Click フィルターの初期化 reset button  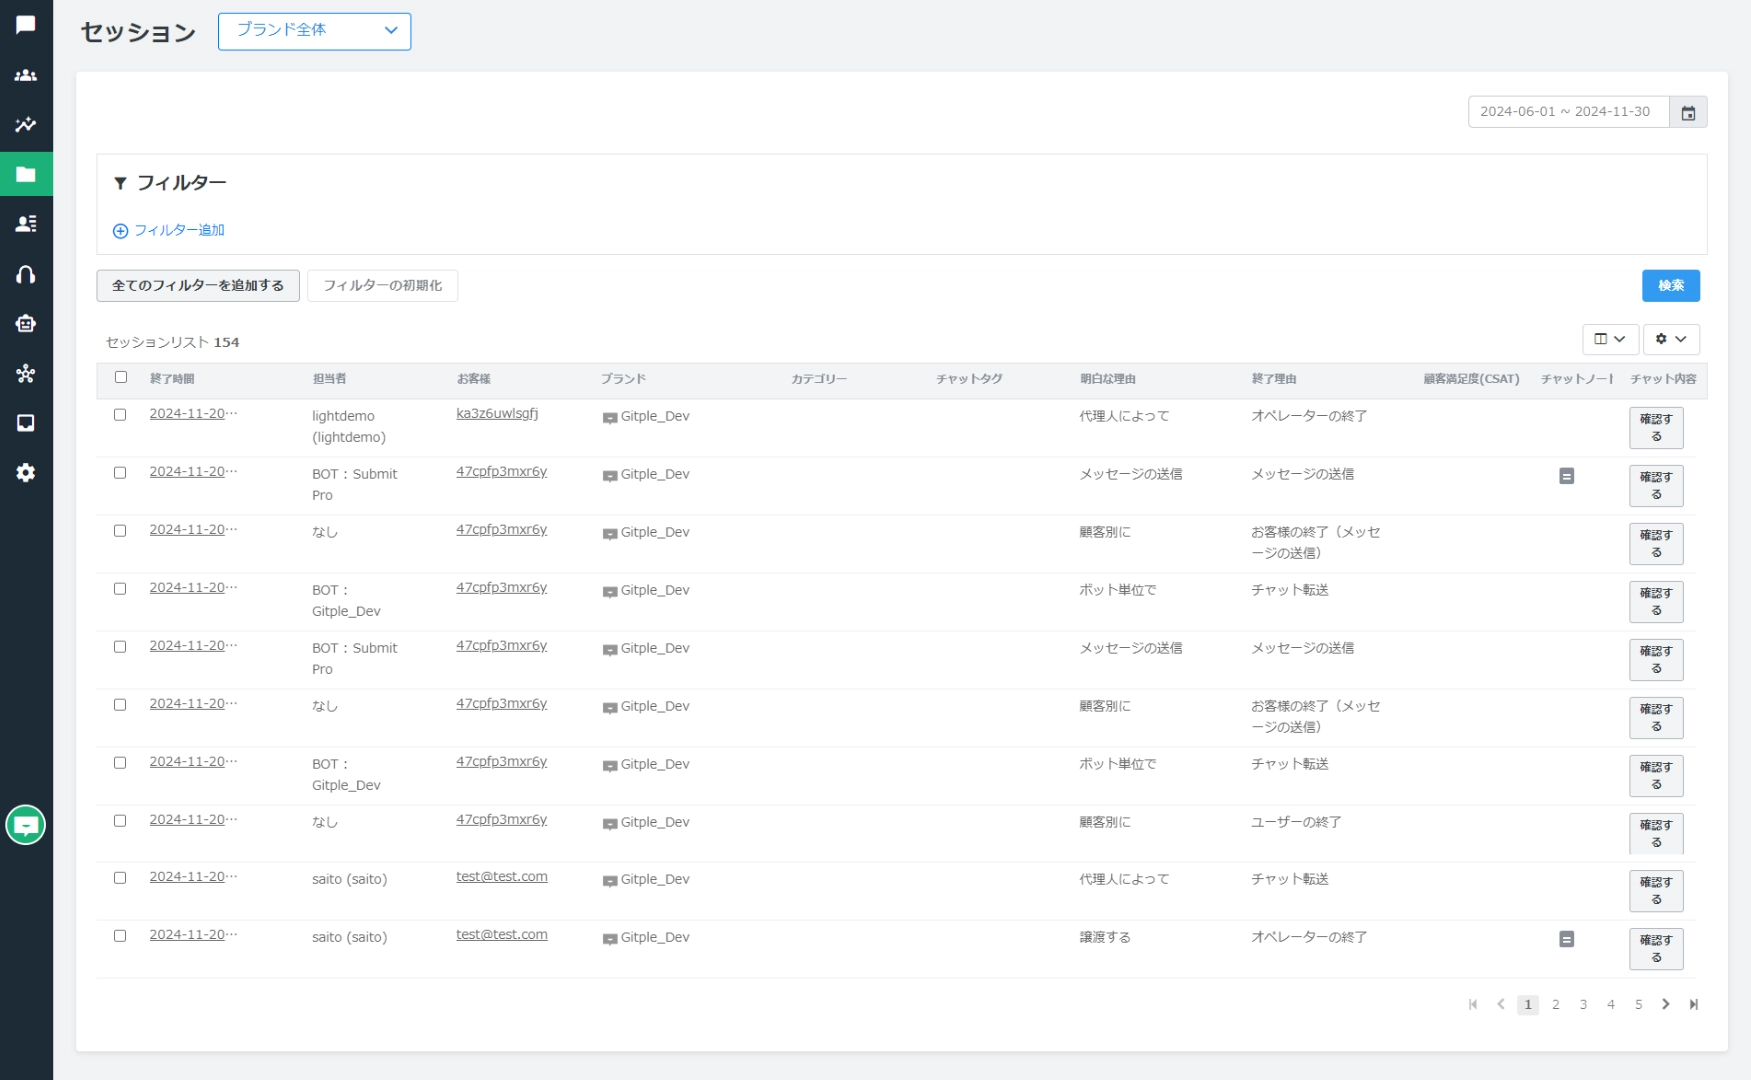pos(382,285)
